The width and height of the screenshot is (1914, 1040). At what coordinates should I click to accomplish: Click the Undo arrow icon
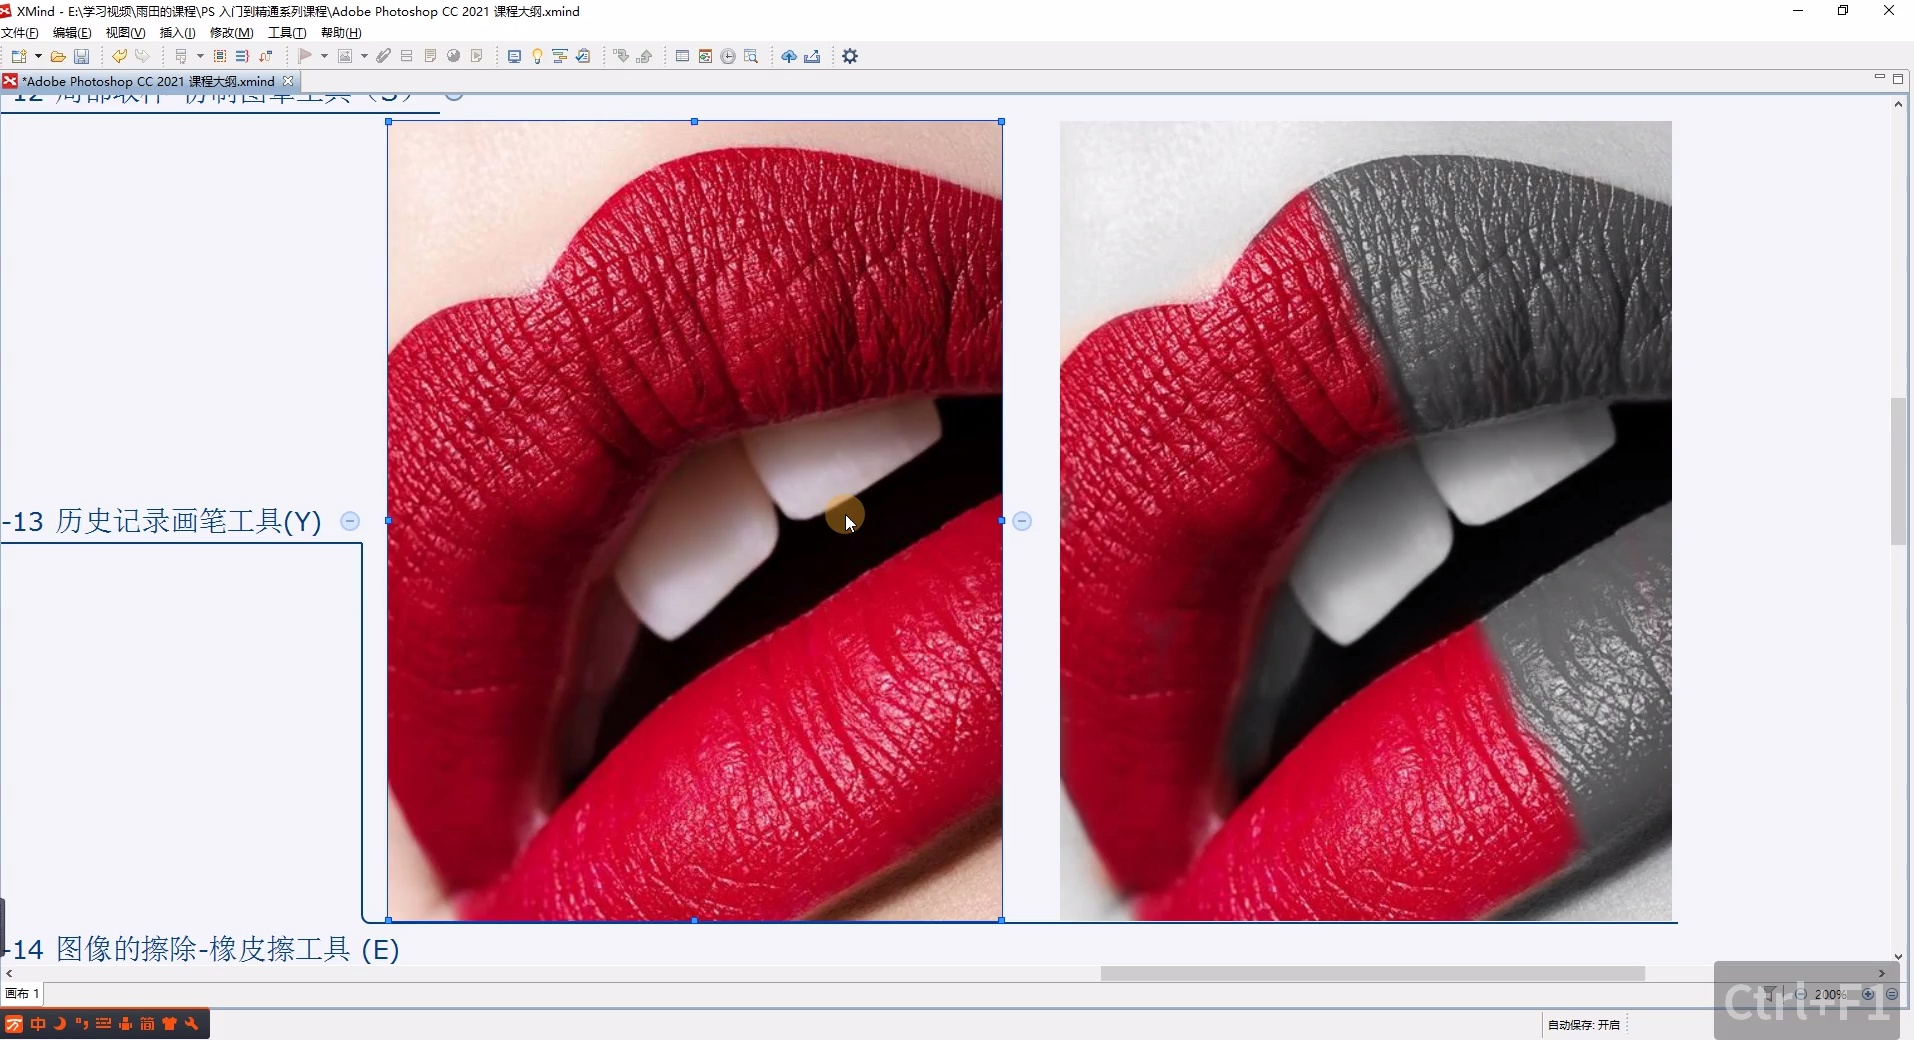(119, 57)
